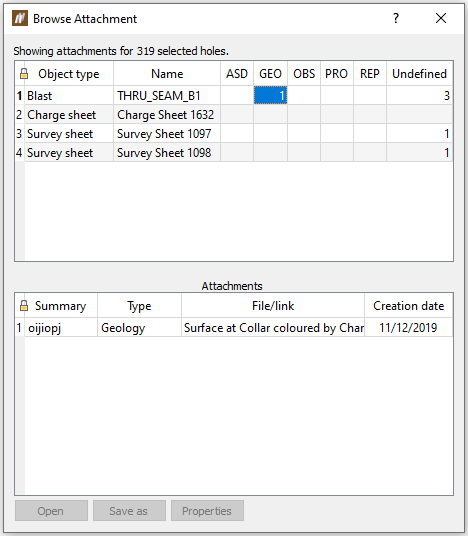The image size is (468, 536).
Task: Click the Object type column header
Action: 69,74
